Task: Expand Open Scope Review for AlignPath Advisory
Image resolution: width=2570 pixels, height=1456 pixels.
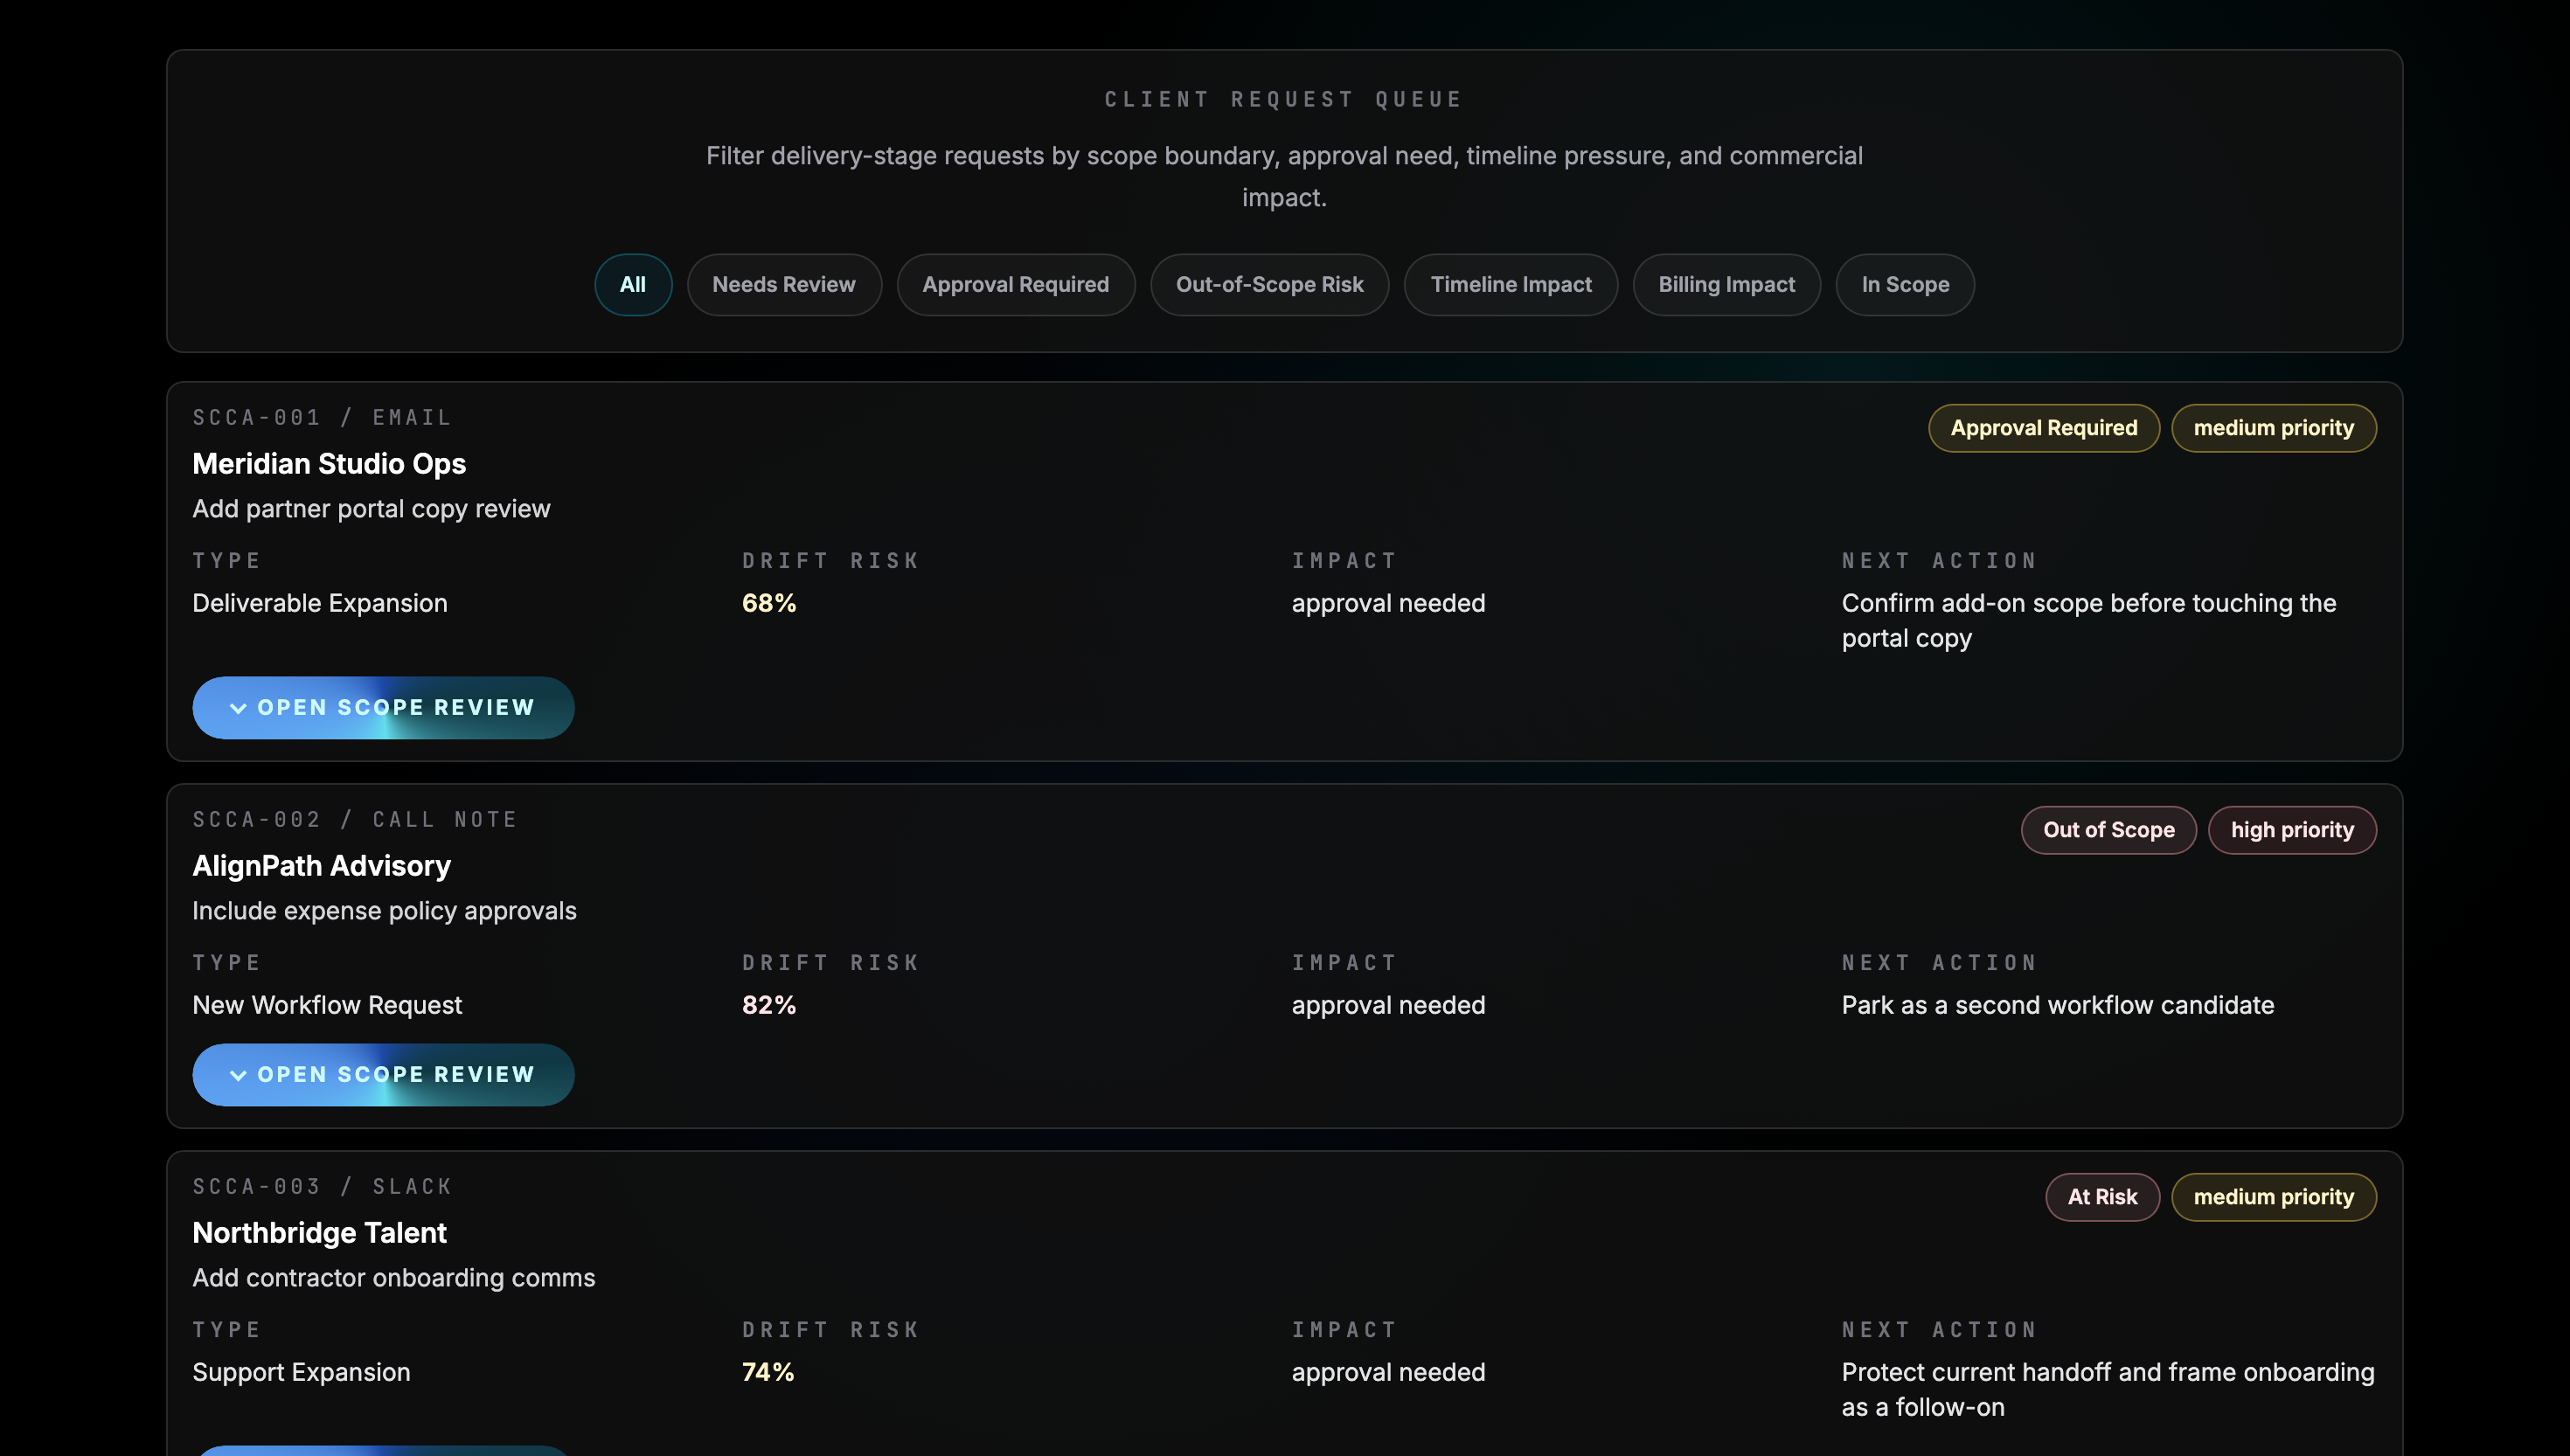Action: (x=383, y=1075)
